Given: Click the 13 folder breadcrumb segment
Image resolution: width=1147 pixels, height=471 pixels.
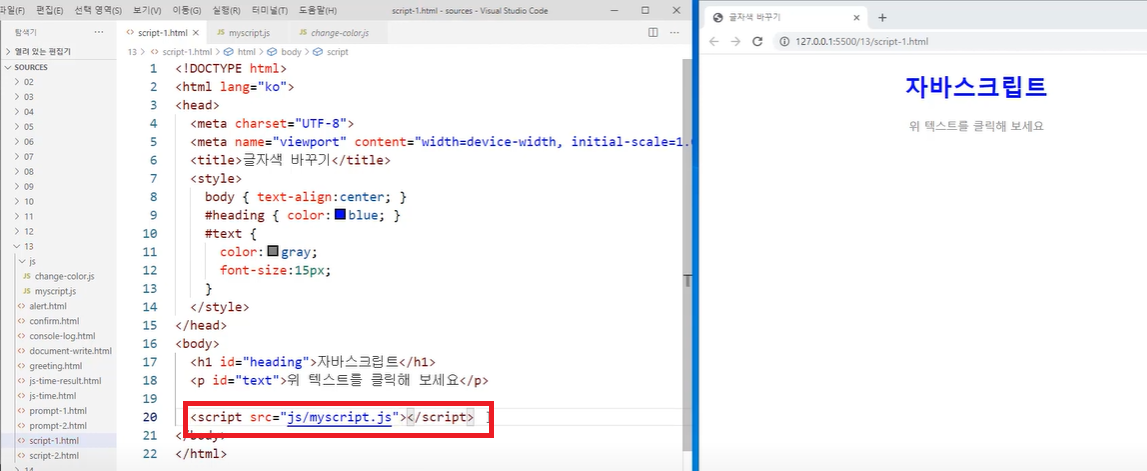Looking at the screenshot, I should [132, 52].
